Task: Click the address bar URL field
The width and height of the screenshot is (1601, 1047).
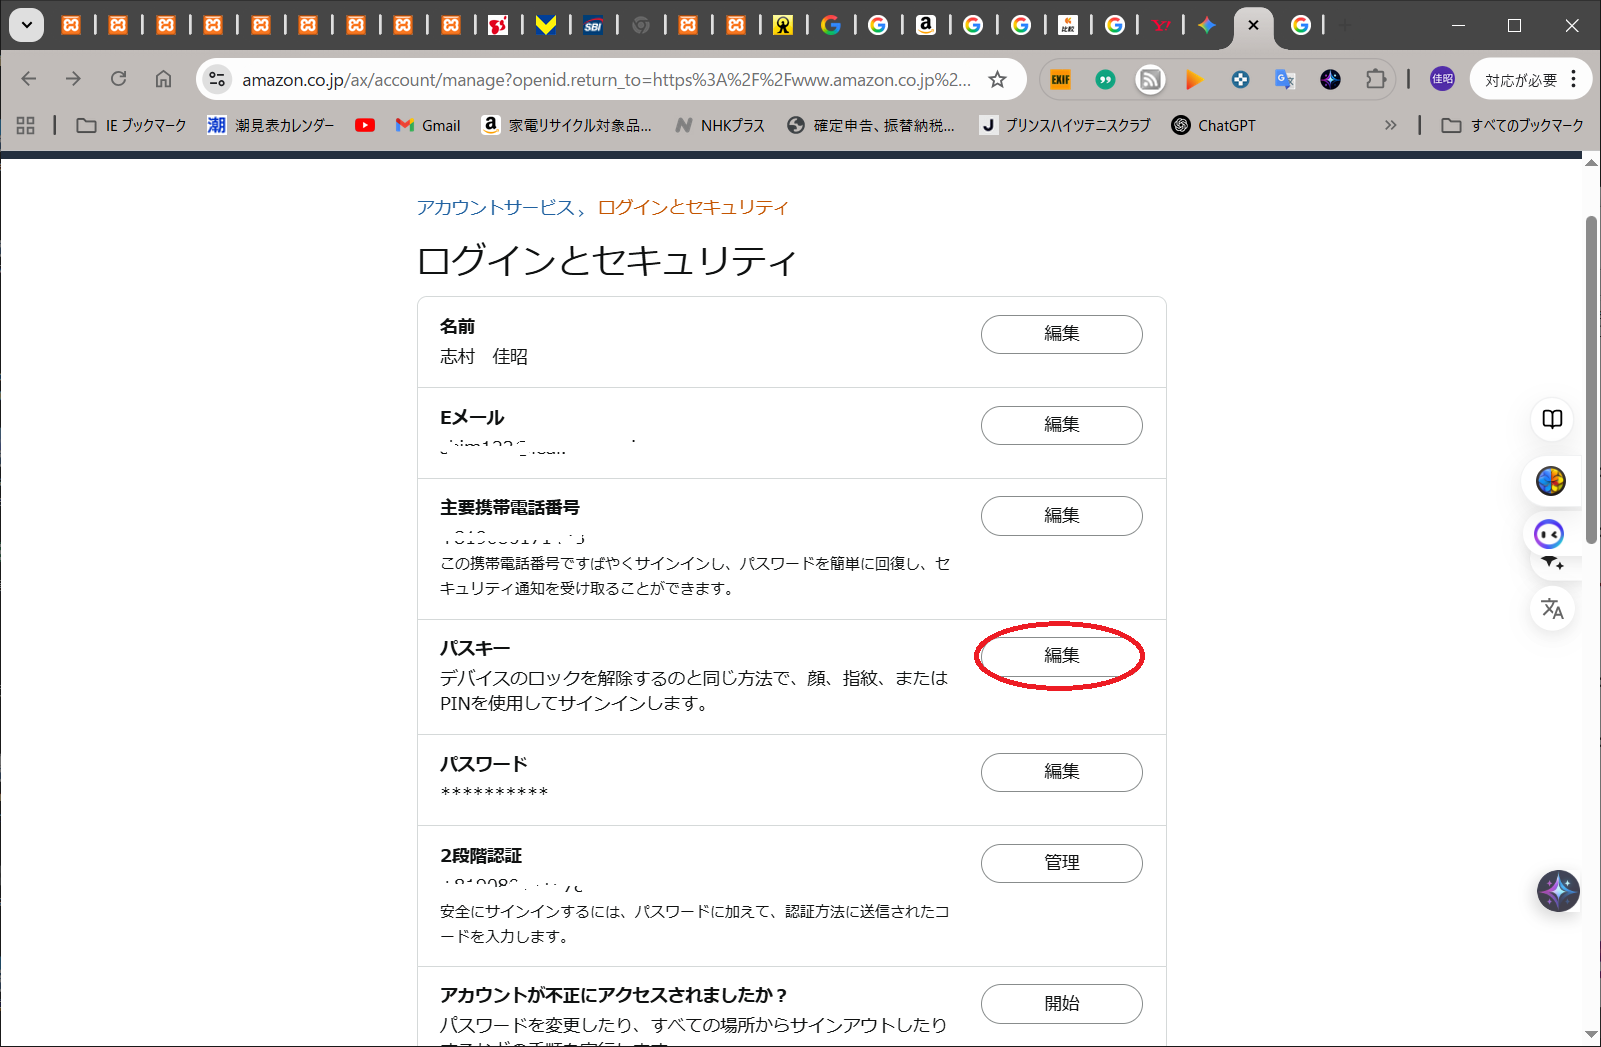Action: (605, 80)
